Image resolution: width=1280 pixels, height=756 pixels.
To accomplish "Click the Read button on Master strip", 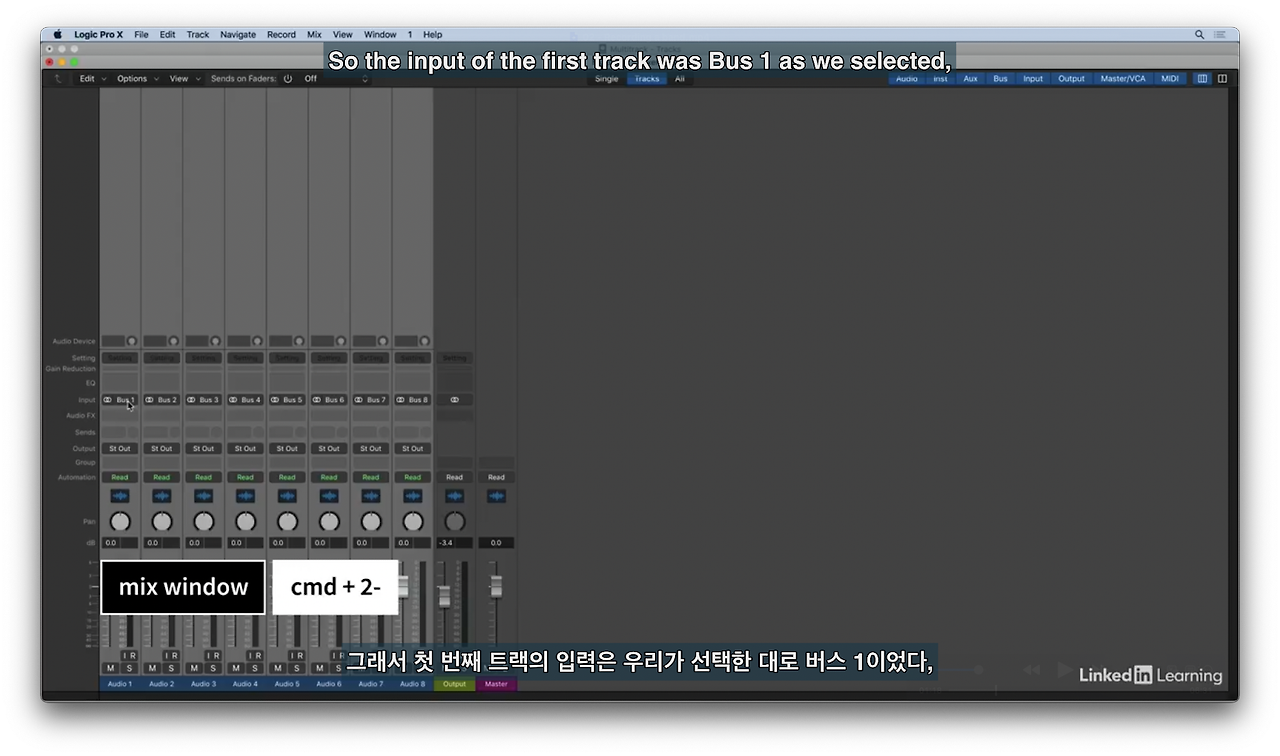I will (496, 477).
